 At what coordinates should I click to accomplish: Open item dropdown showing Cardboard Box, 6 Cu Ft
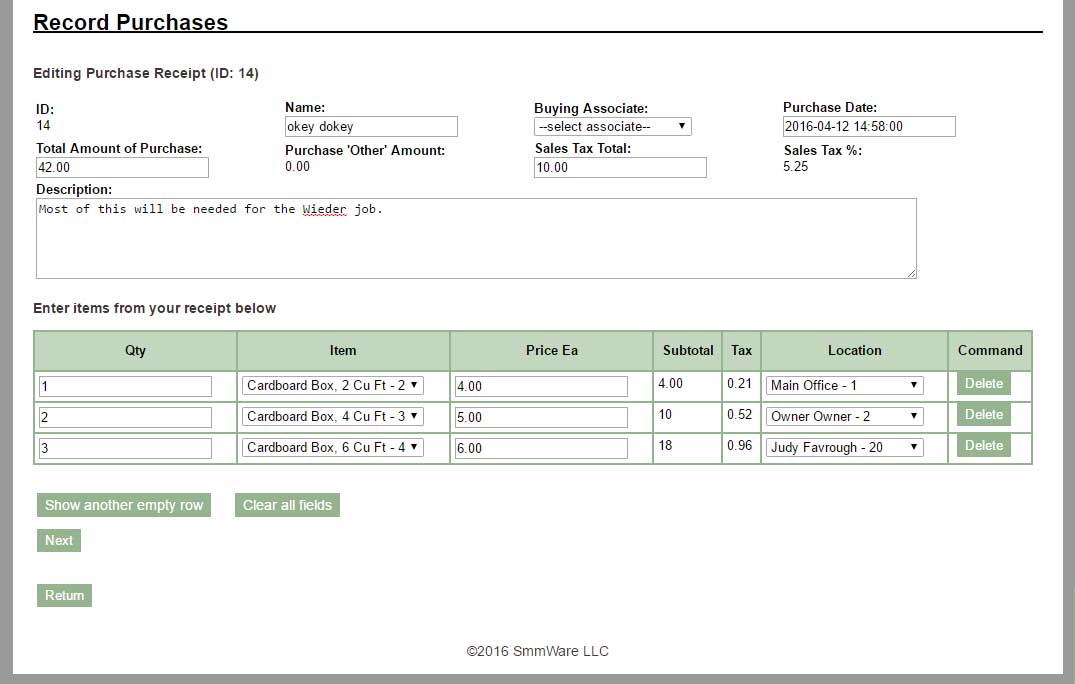333,447
